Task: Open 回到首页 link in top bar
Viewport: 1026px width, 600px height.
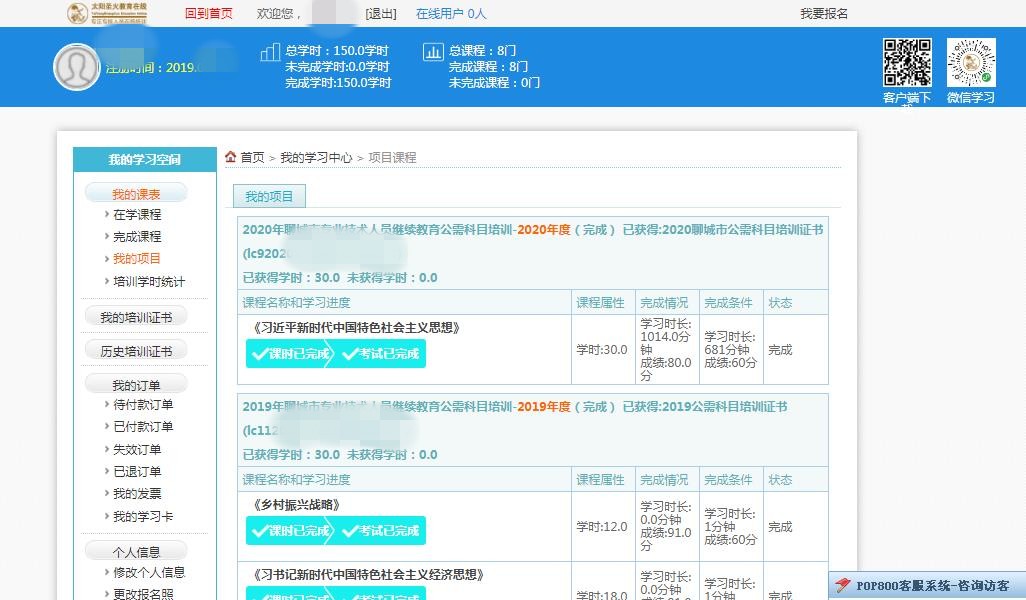Action: (x=208, y=13)
